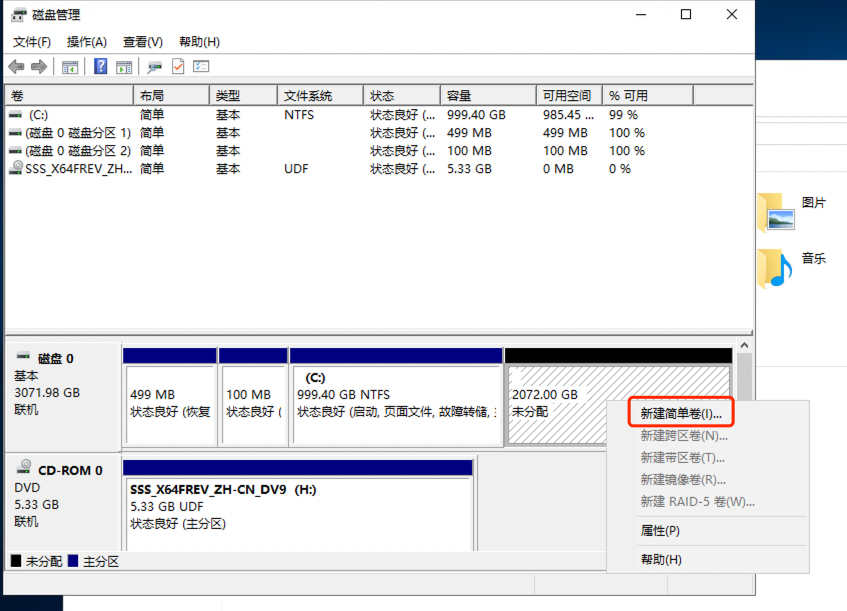The image size is (847, 611).
Task: Click the show/hide console tree icon
Action: [70, 67]
